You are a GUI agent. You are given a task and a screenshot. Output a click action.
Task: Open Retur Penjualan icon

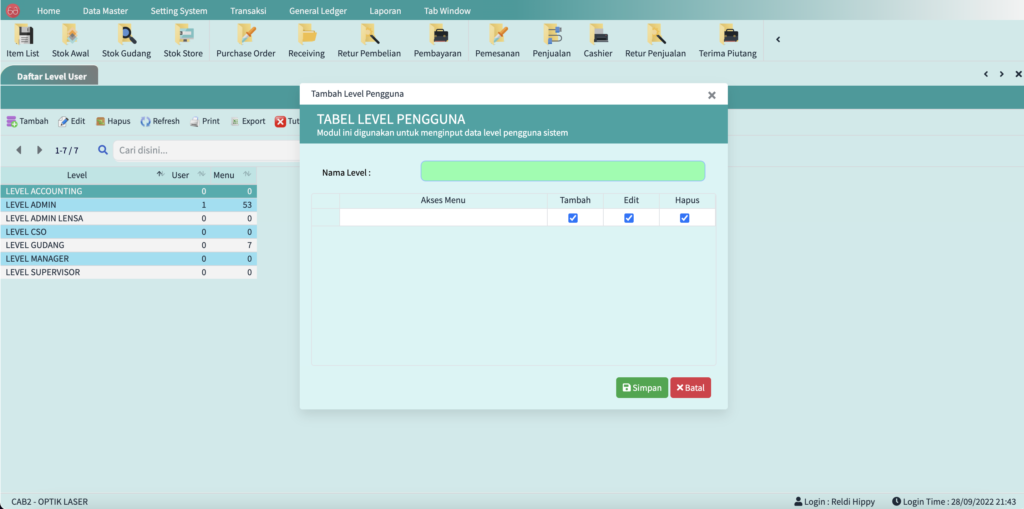point(655,41)
